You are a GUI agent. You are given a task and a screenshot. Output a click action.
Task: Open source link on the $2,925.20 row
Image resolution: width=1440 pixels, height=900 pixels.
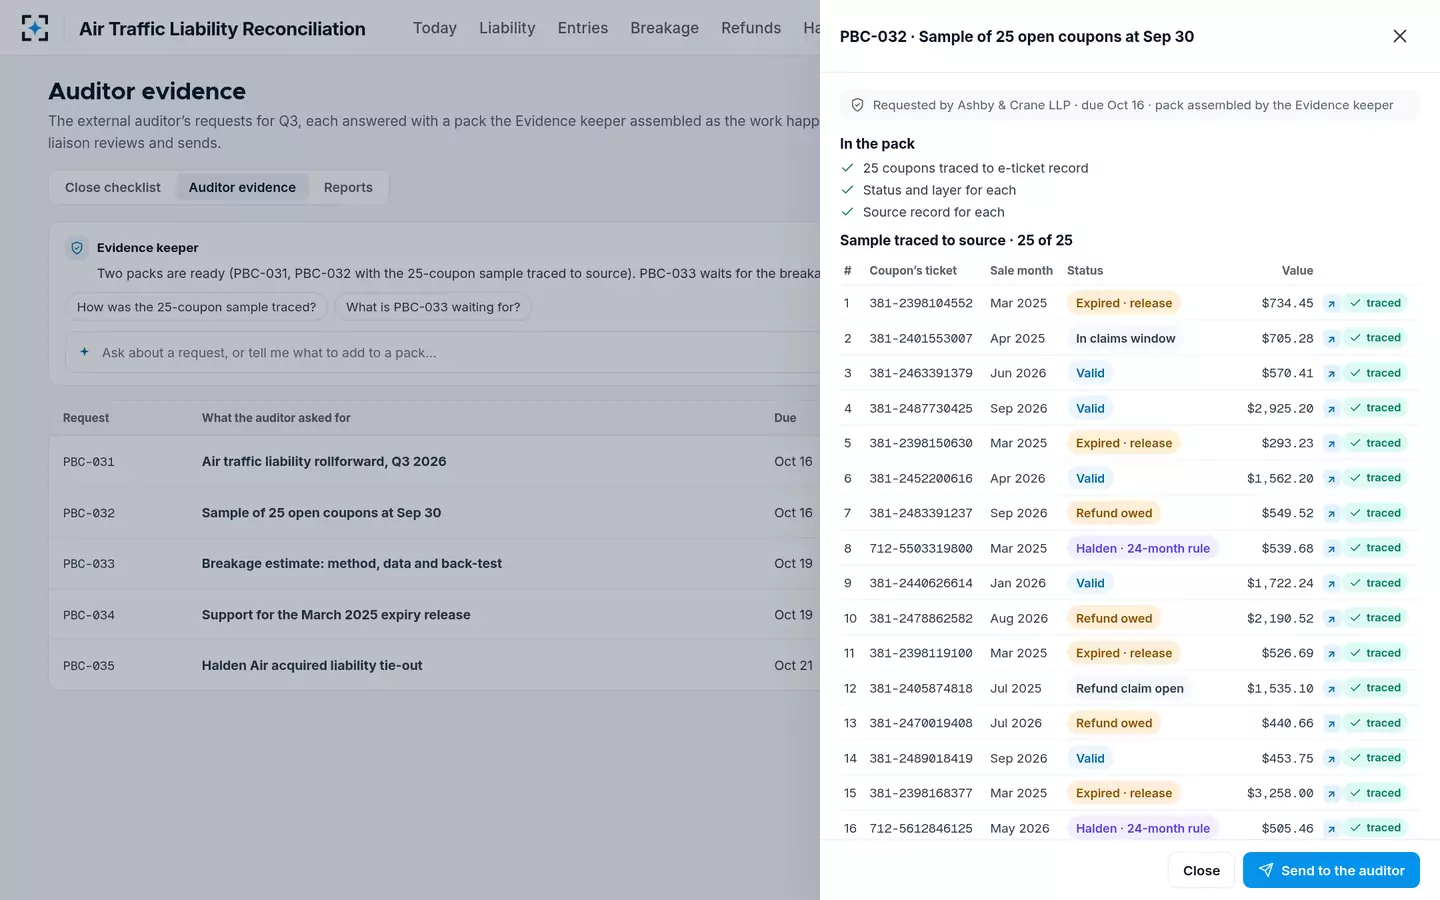(x=1331, y=408)
